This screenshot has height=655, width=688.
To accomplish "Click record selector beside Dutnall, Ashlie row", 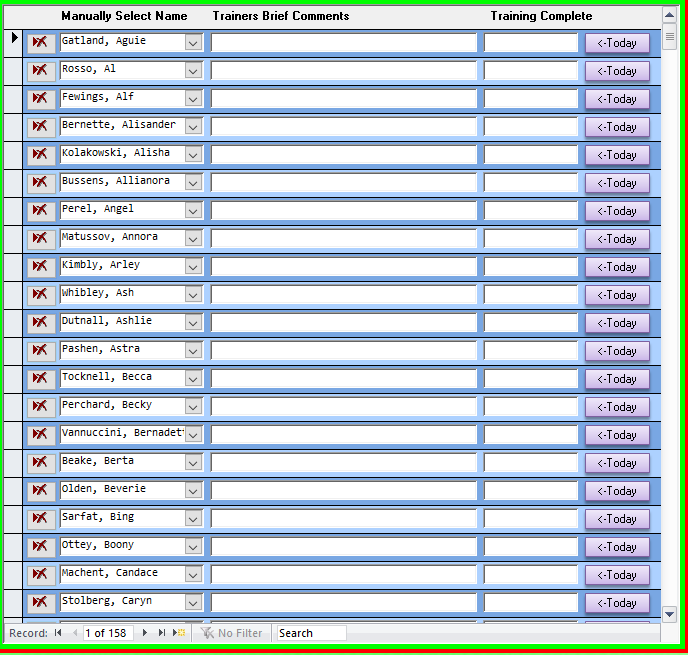I will coord(13,323).
